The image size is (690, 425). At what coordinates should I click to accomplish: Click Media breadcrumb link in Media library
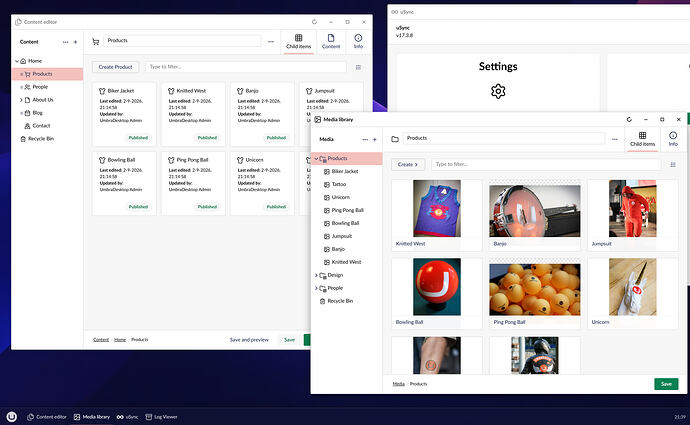click(398, 384)
